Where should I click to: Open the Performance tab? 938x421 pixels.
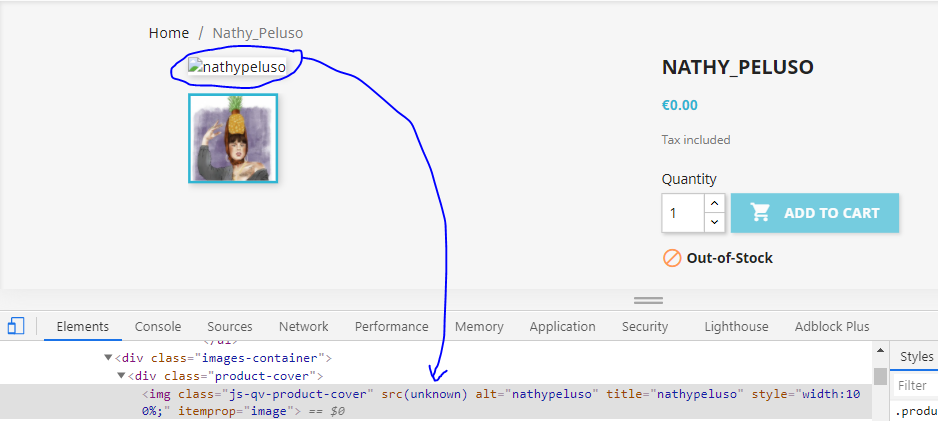(392, 327)
